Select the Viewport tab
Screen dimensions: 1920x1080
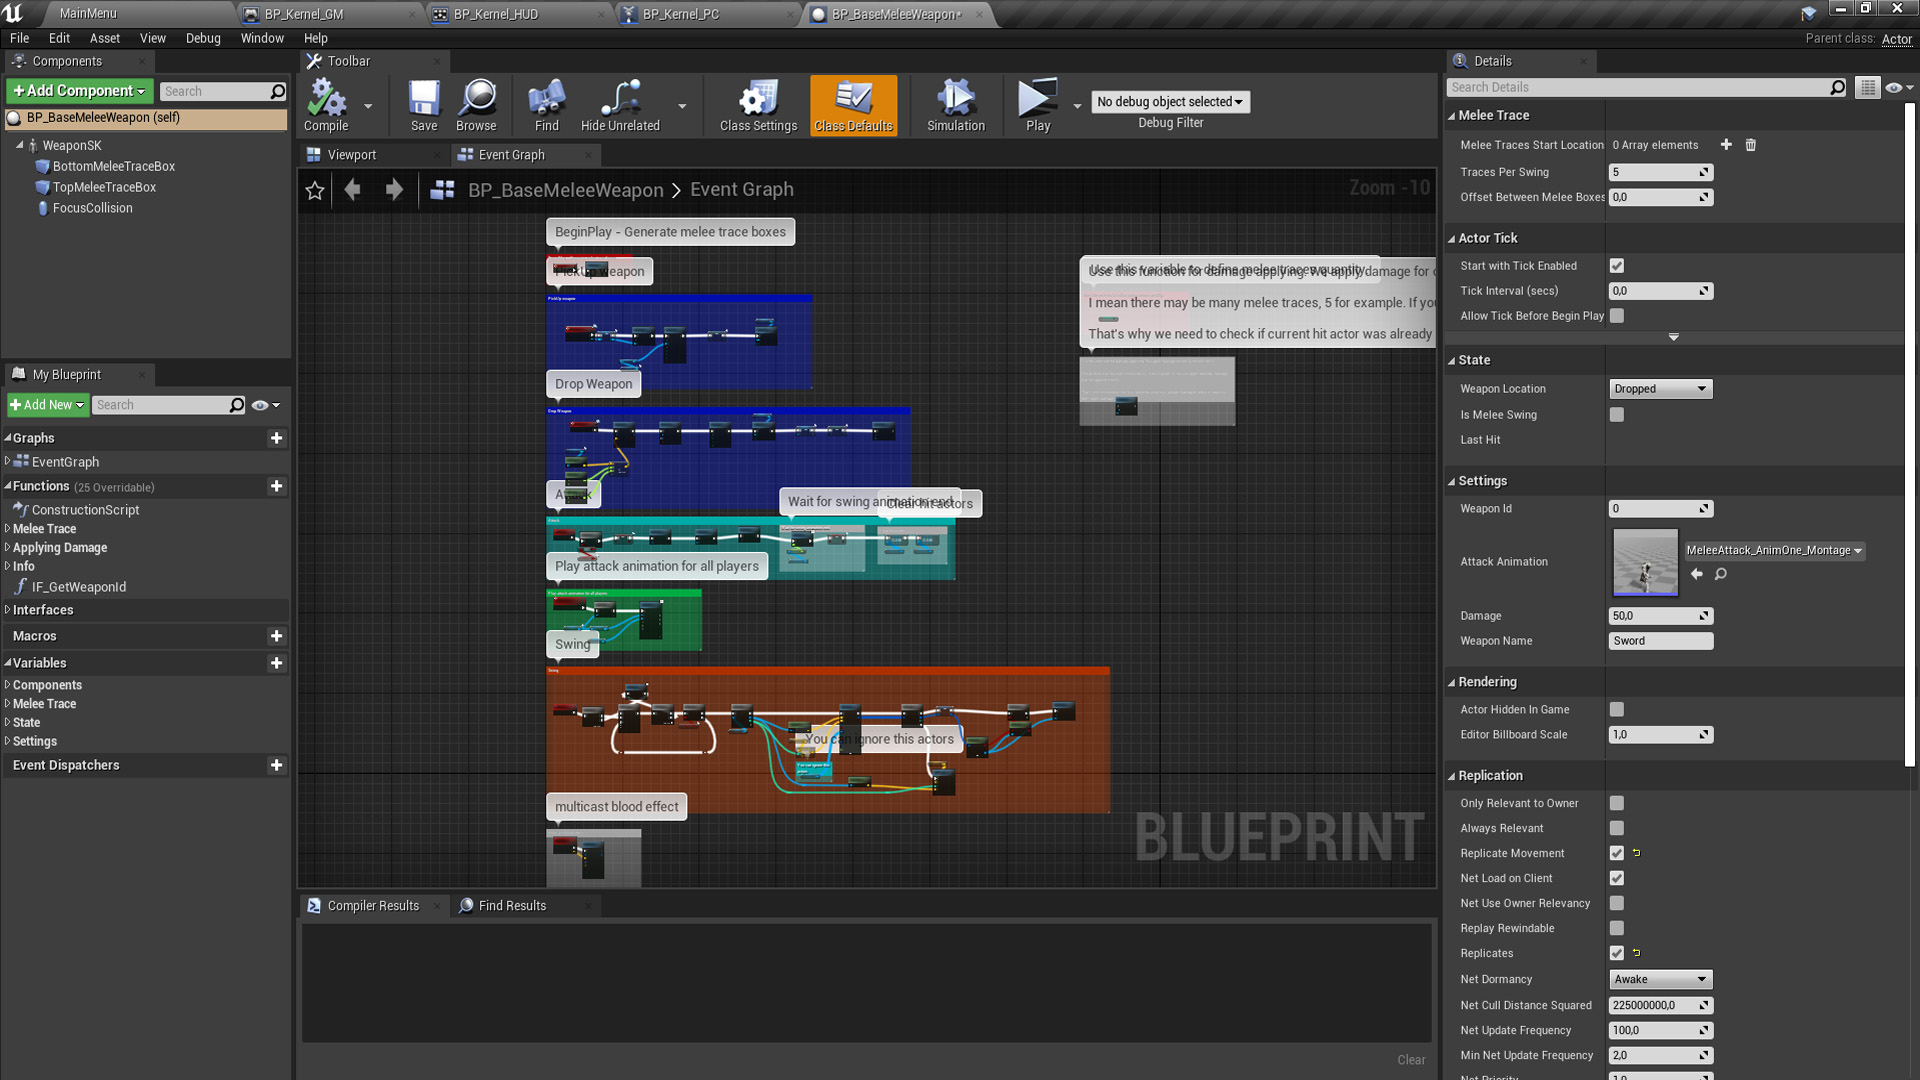click(x=352, y=154)
